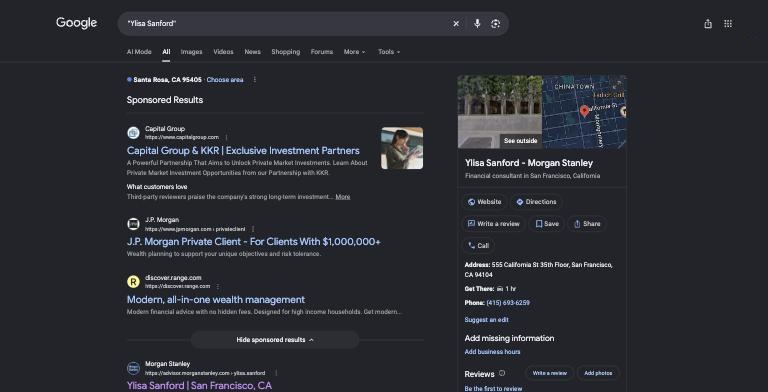The height and width of the screenshot is (392, 768).
Task: Expand the What customers love More link
Action: 343,197
